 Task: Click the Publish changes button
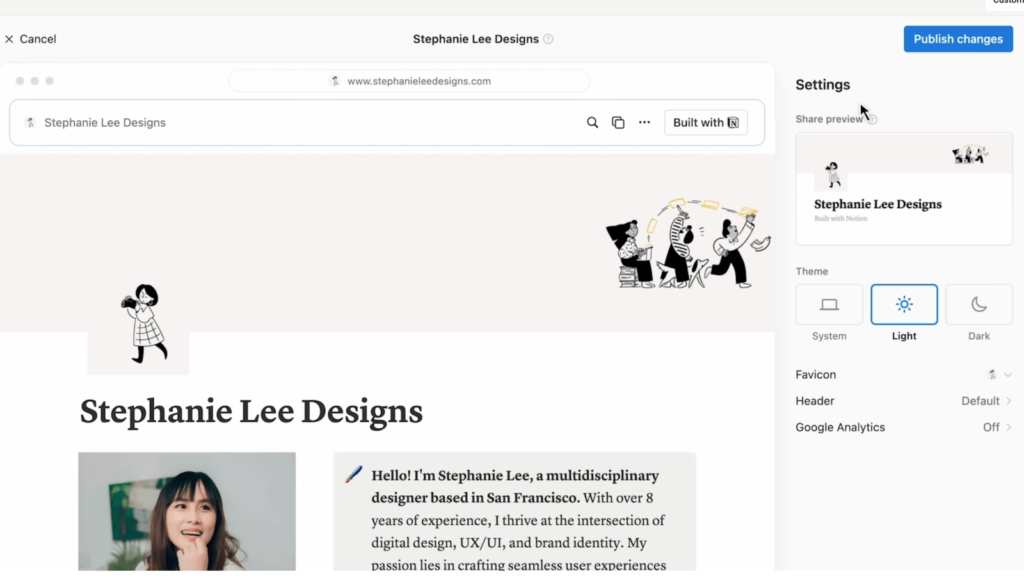click(958, 39)
